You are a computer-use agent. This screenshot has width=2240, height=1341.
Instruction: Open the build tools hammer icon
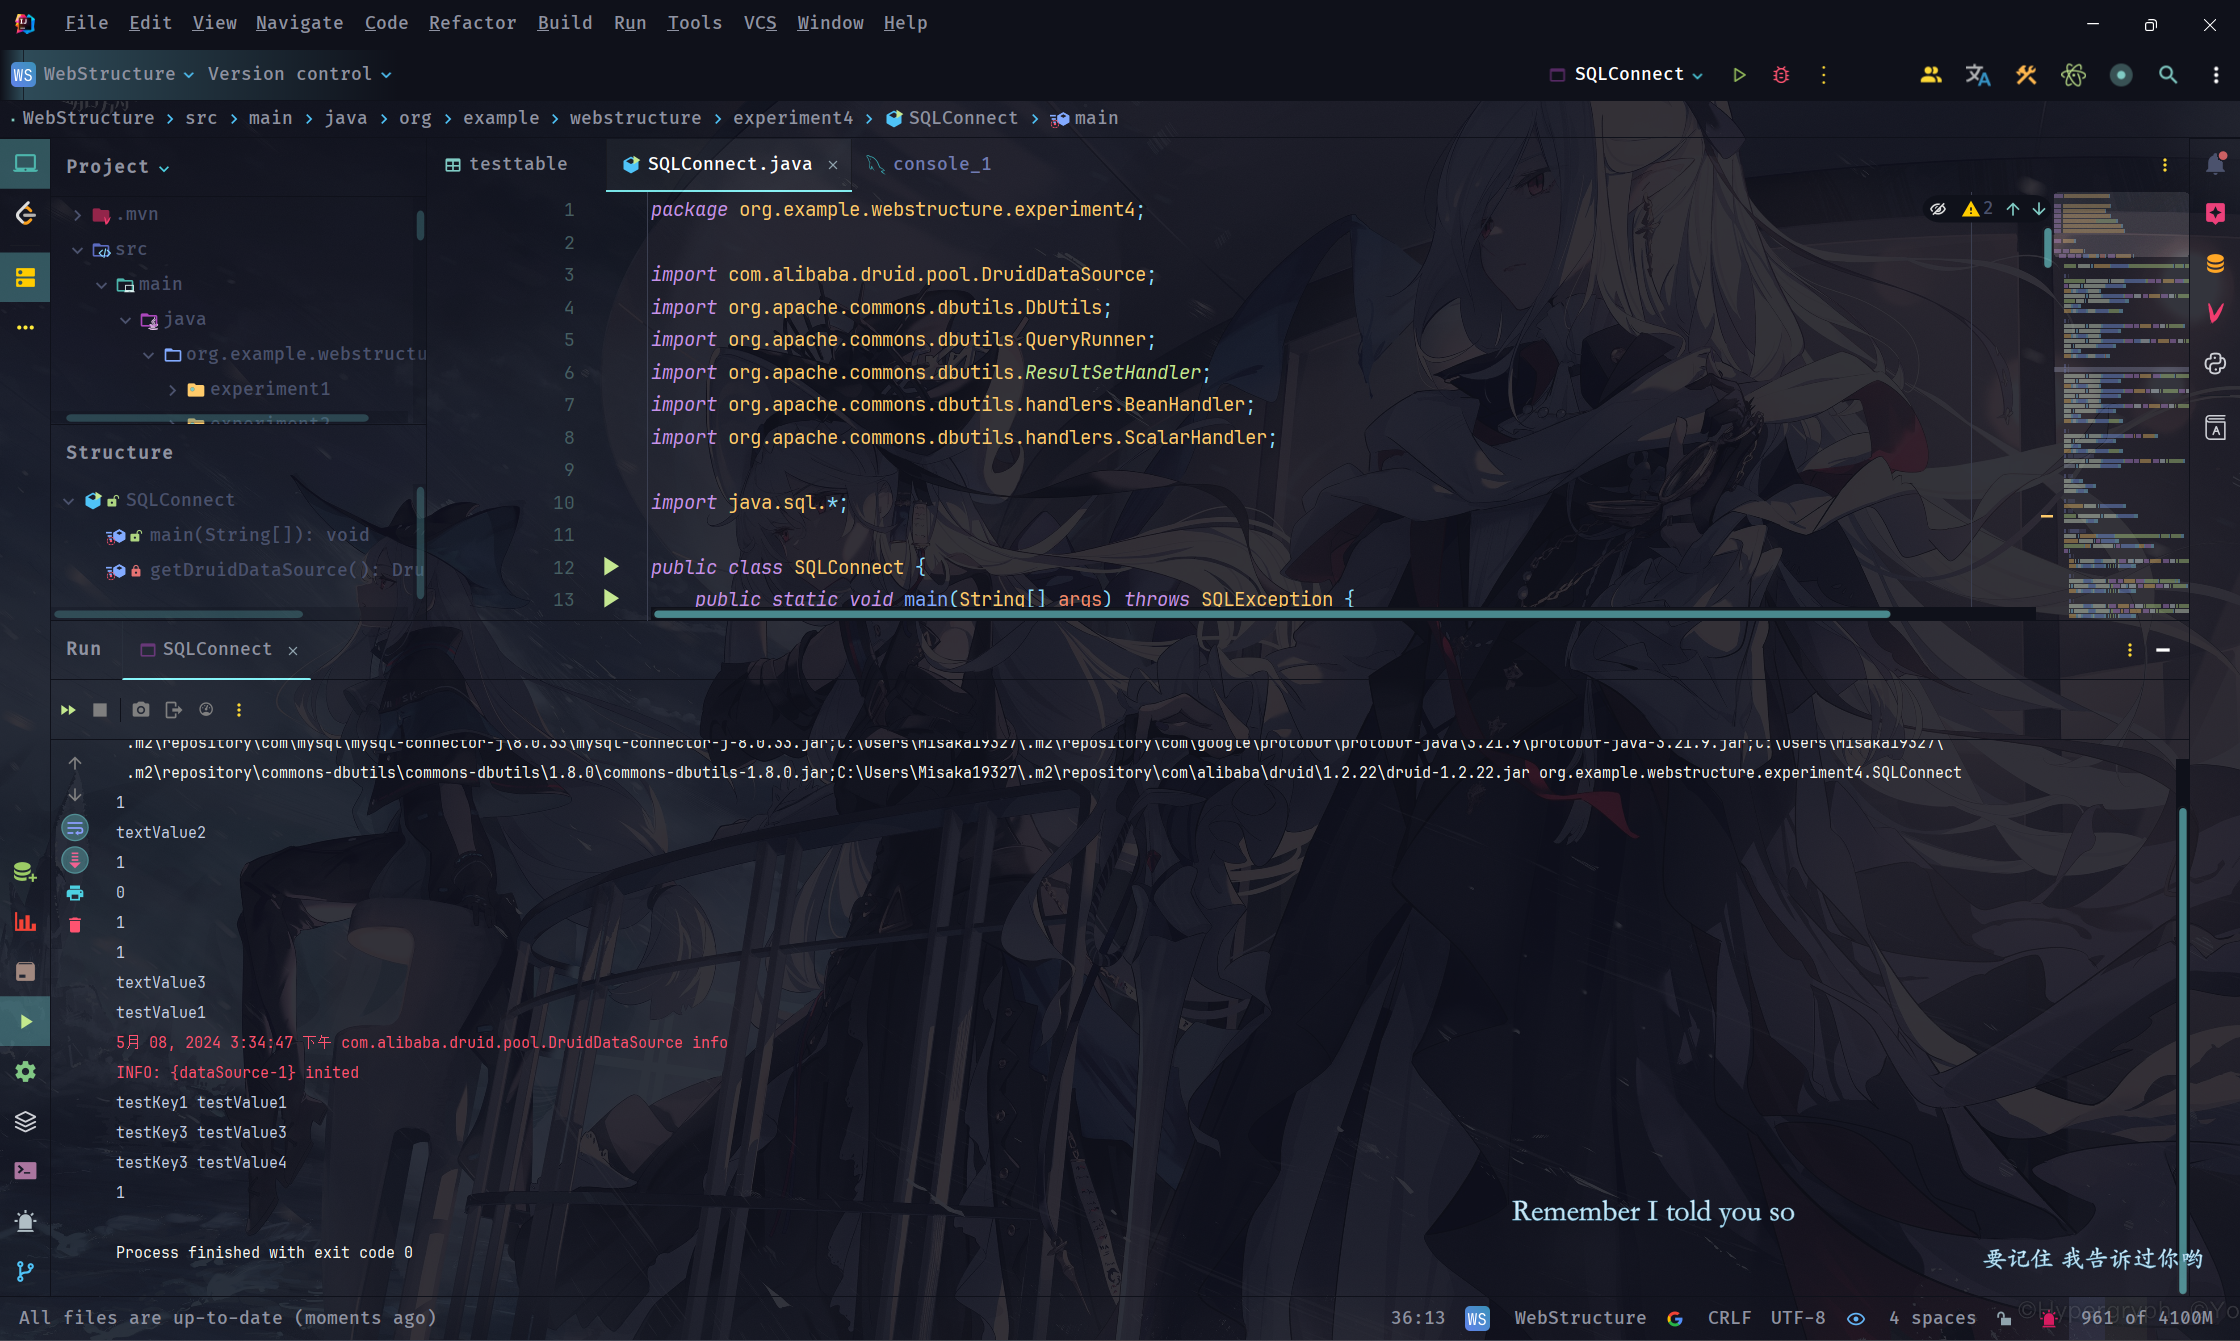coord(2026,75)
